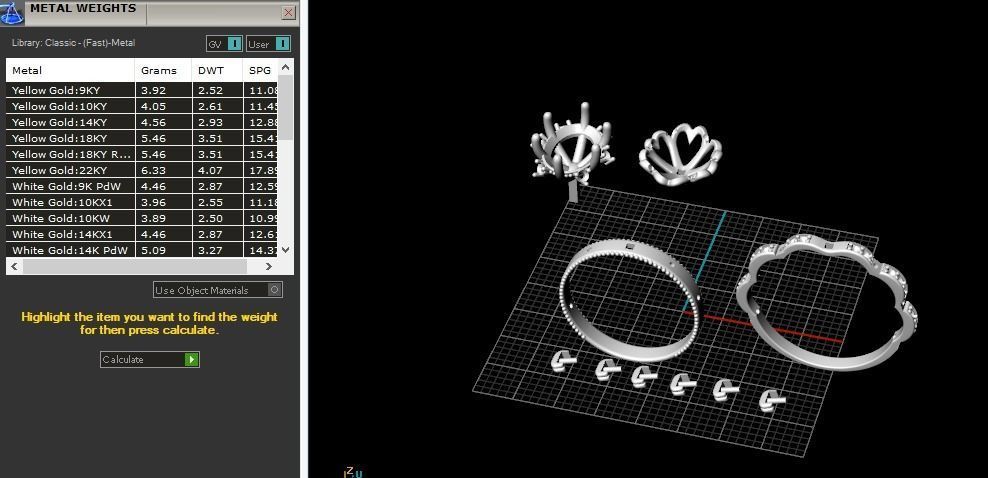The width and height of the screenshot is (988, 478).
Task: Click the 6.33 grams value
Action: [153, 171]
